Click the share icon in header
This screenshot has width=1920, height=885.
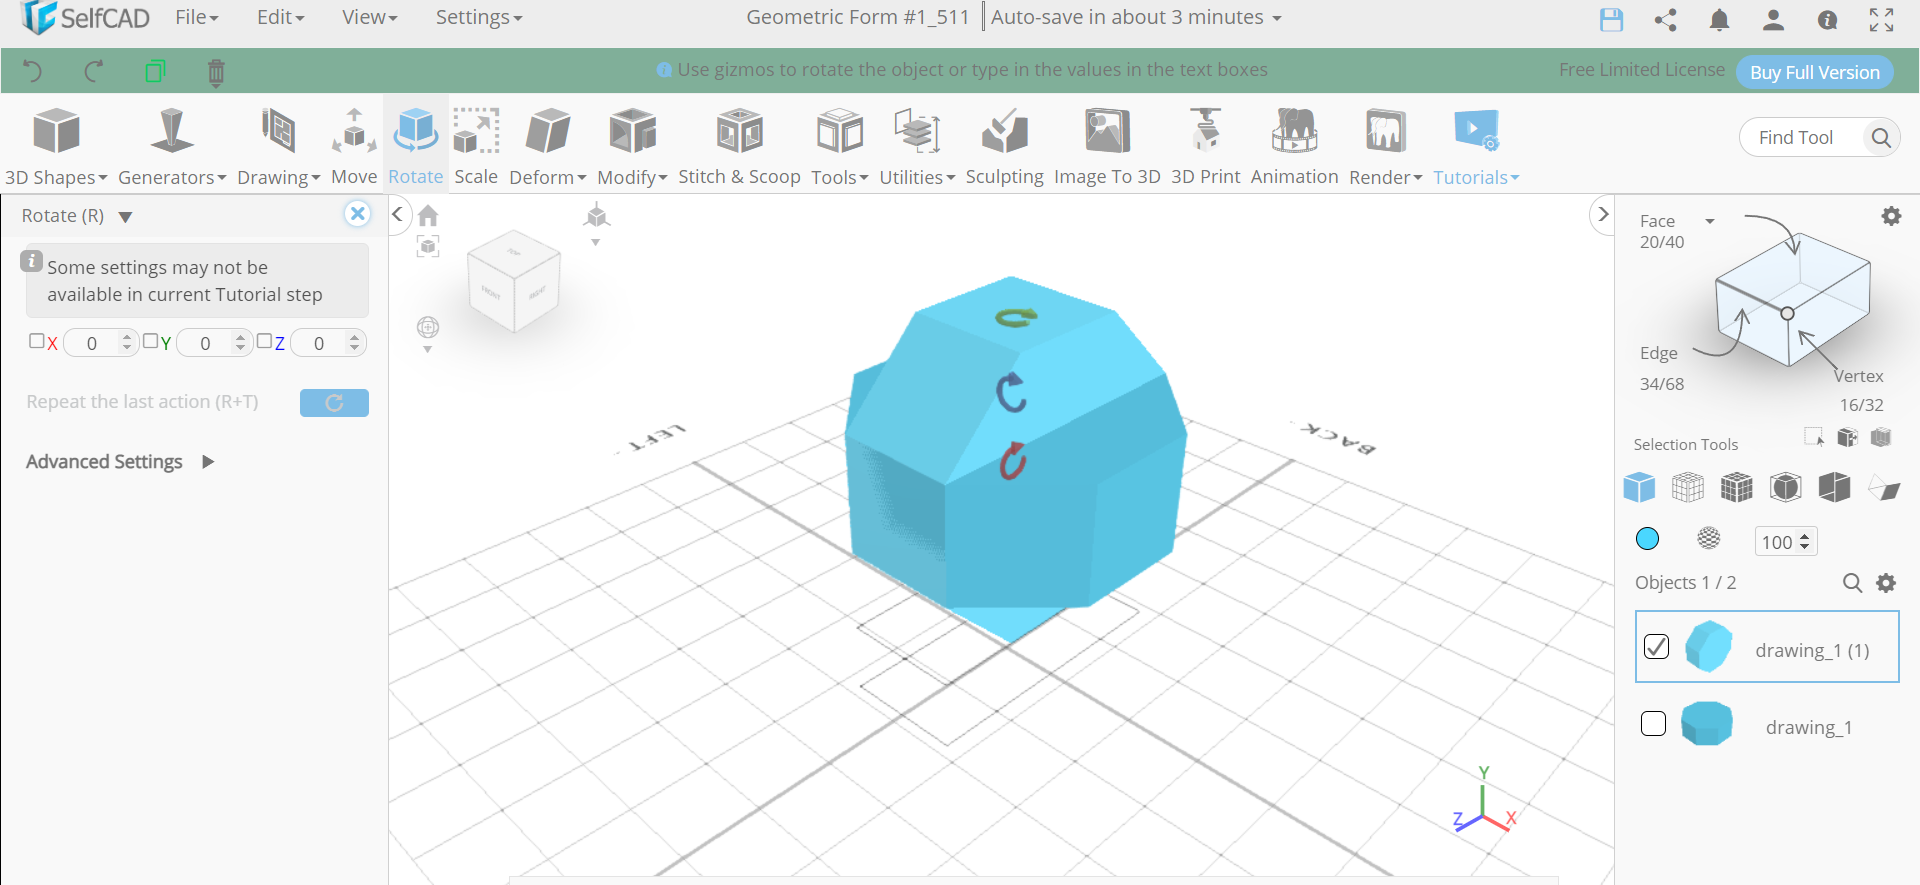click(1665, 19)
